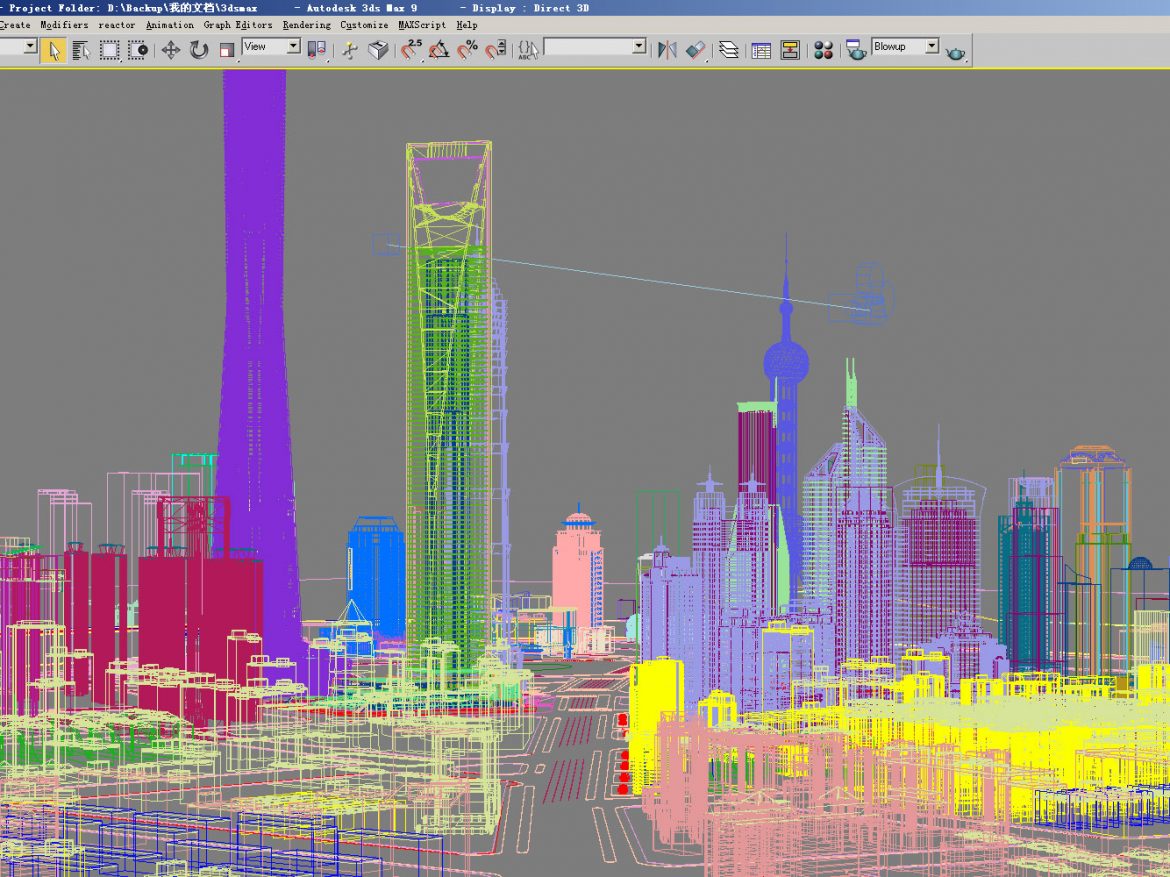Toggle Percent Snap

pos(468,50)
